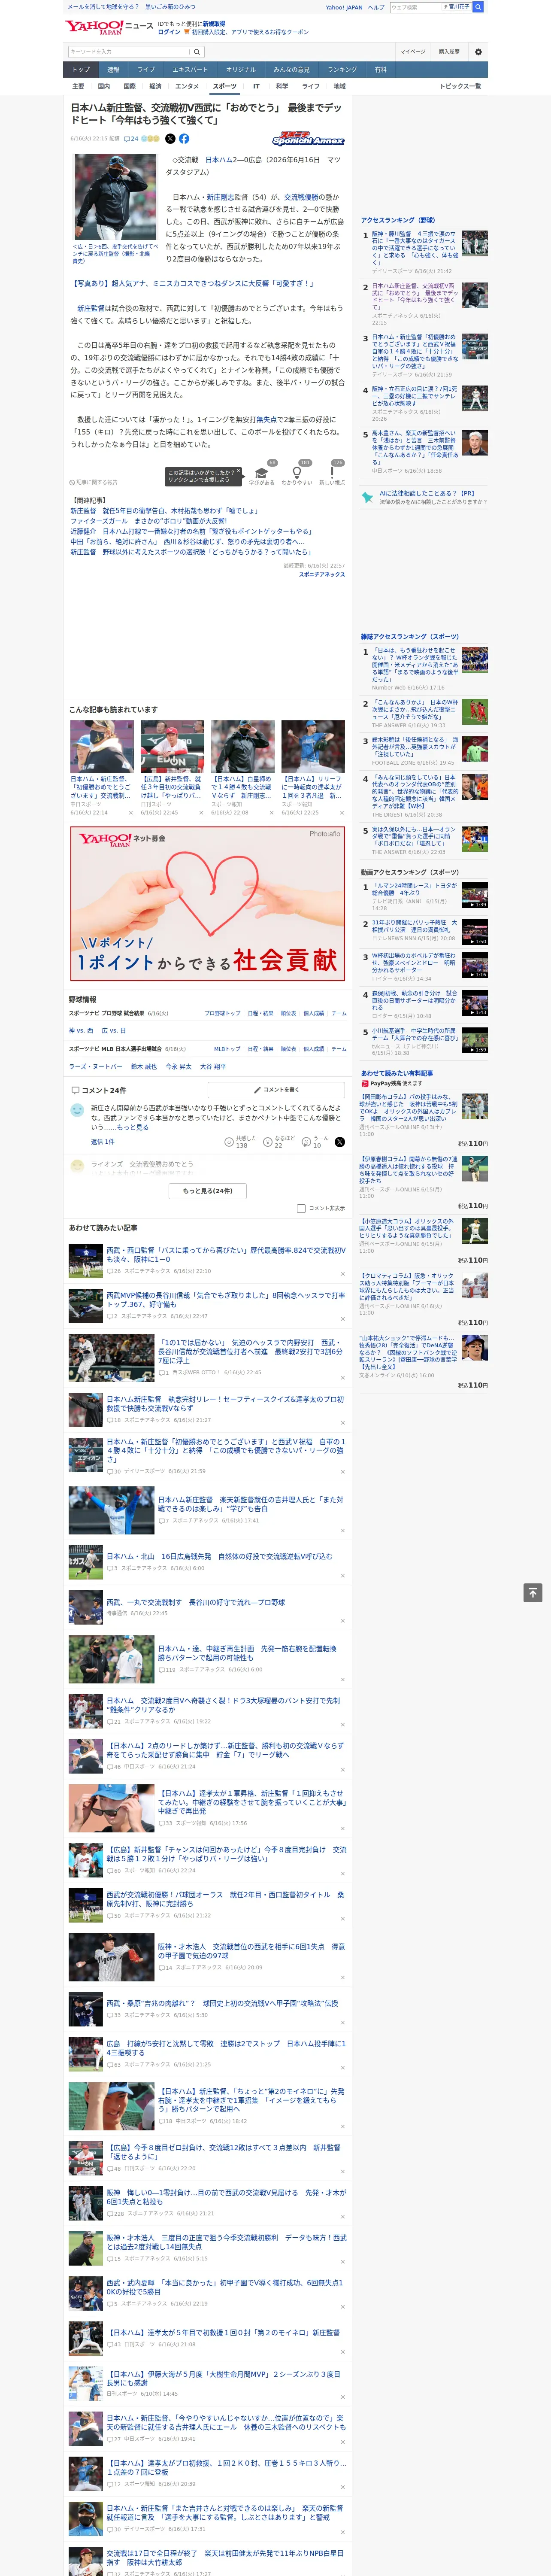The height and width of the screenshot is (2576, 551).
Task: Open the 有料 tab
Action: pos(380,70)
